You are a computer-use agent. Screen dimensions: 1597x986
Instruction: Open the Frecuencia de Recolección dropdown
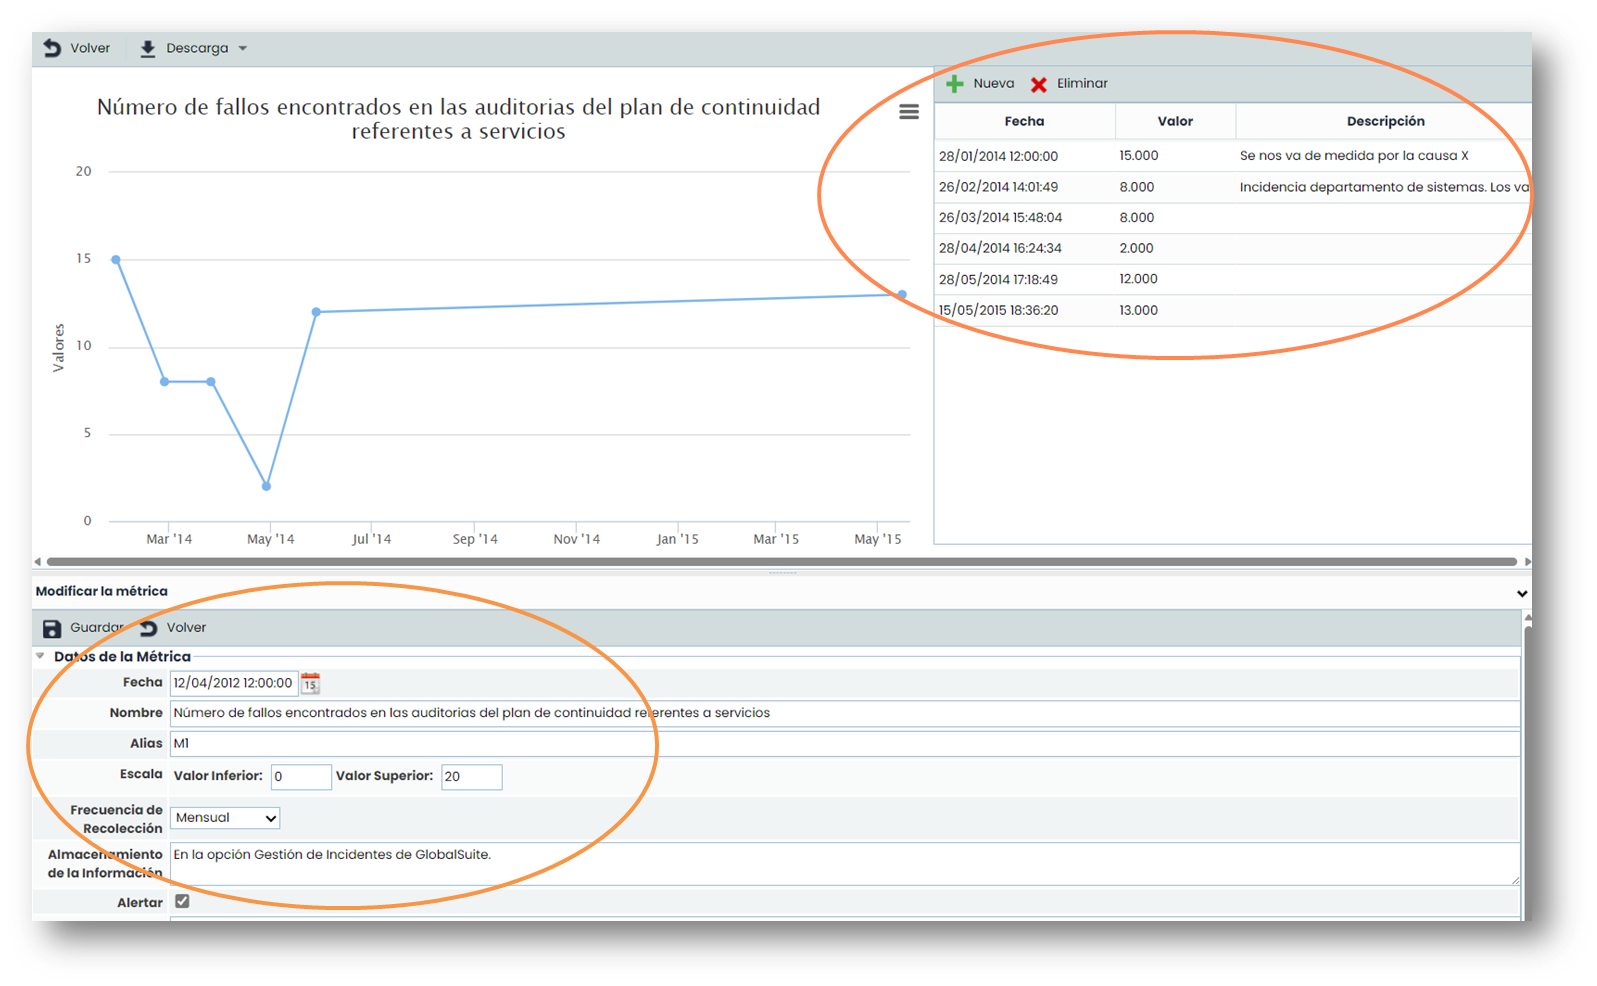[x=224, y=818]
